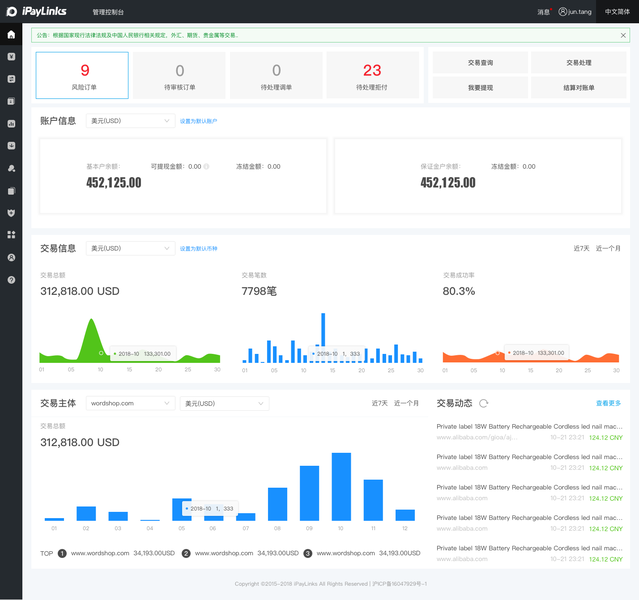Select the 风险订单 card showing 9
The width and height of the screenshot is (639, 600).
click(82, 75)
